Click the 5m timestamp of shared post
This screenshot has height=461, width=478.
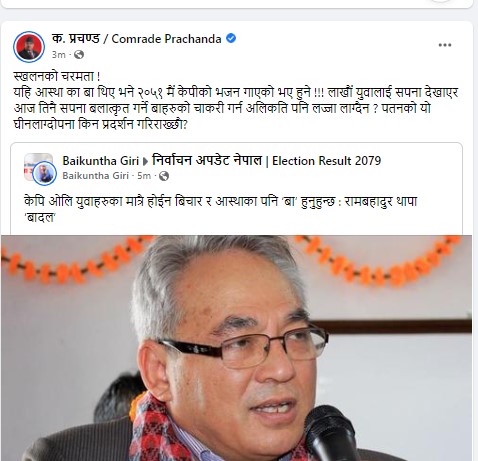[144, 176]
